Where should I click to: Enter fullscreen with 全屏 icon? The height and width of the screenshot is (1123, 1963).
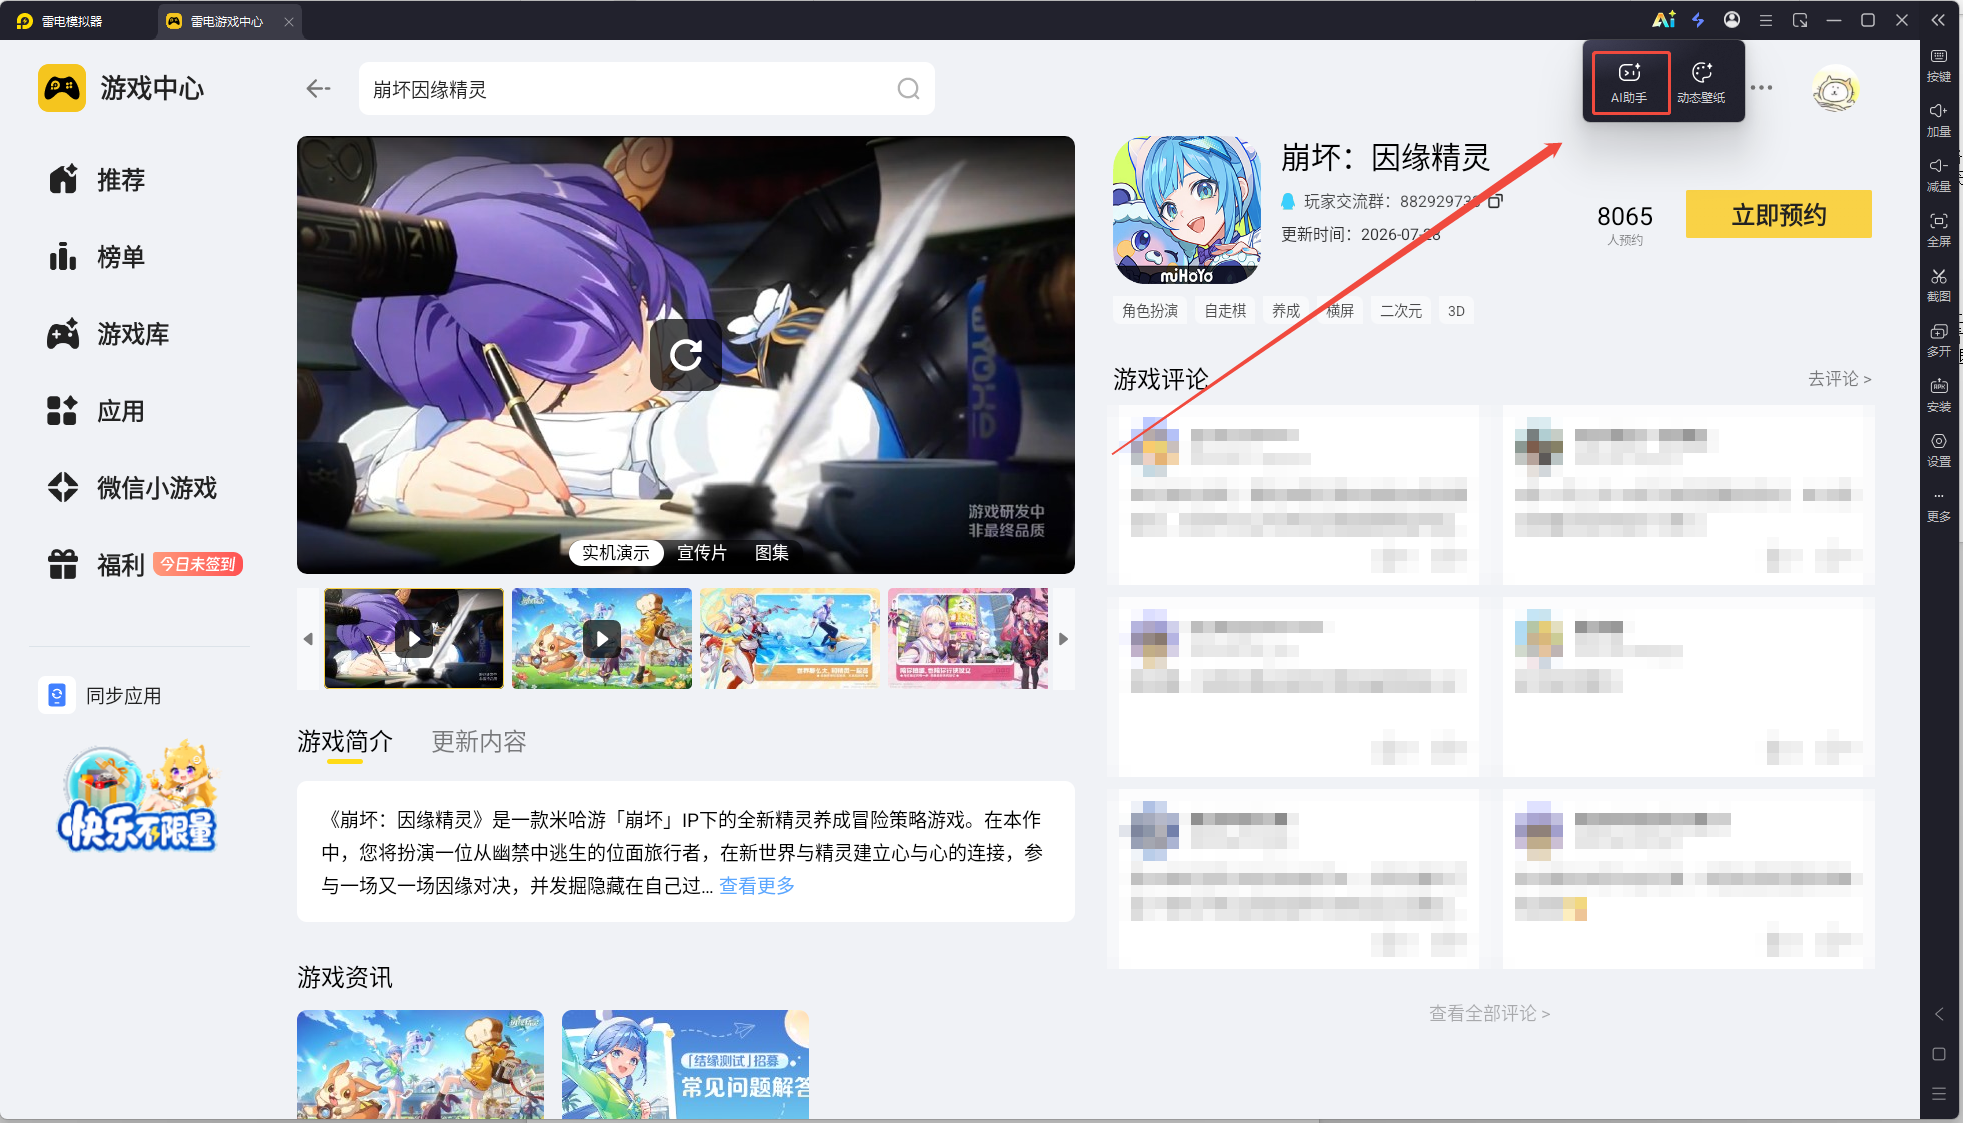point(1939,230)
